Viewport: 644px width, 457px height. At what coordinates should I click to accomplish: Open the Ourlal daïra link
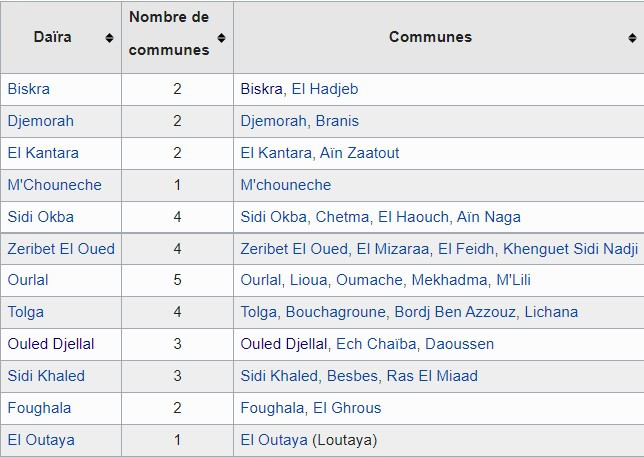[x=28, y=280]
